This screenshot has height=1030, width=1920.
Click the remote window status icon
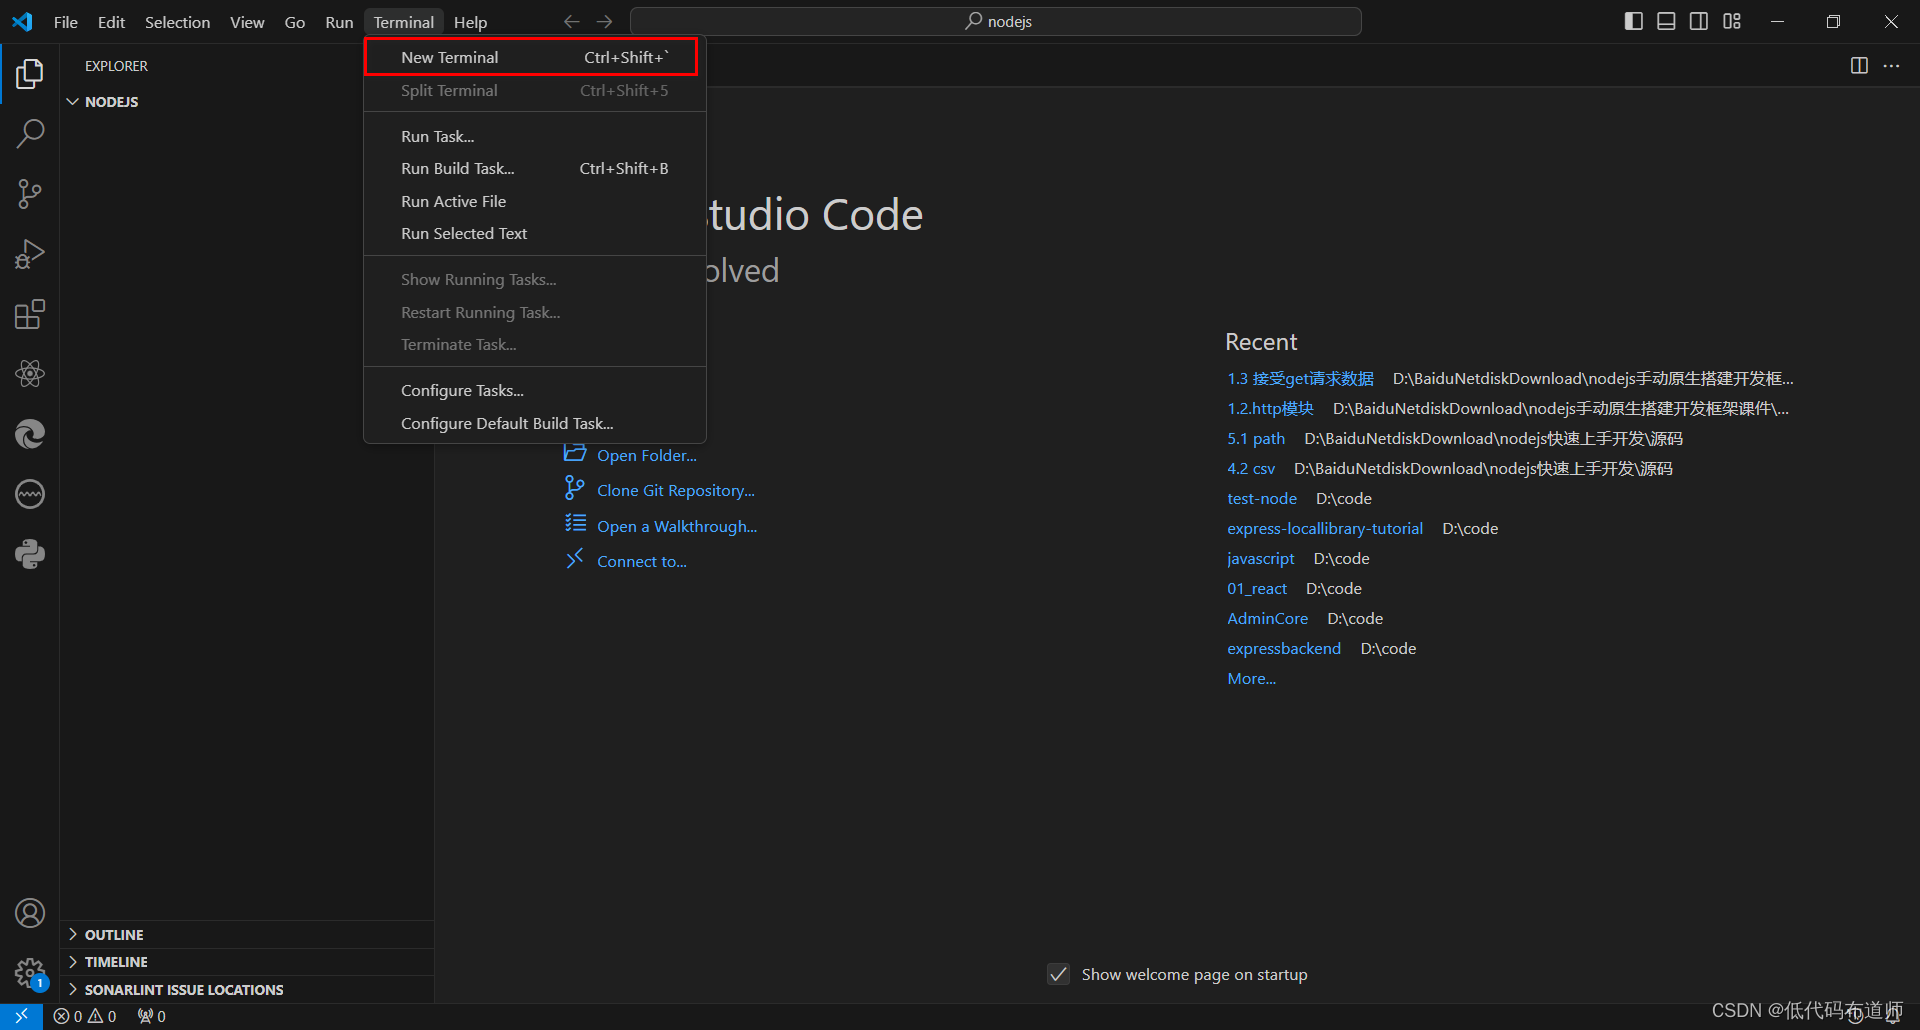(x=21, y=1016)
